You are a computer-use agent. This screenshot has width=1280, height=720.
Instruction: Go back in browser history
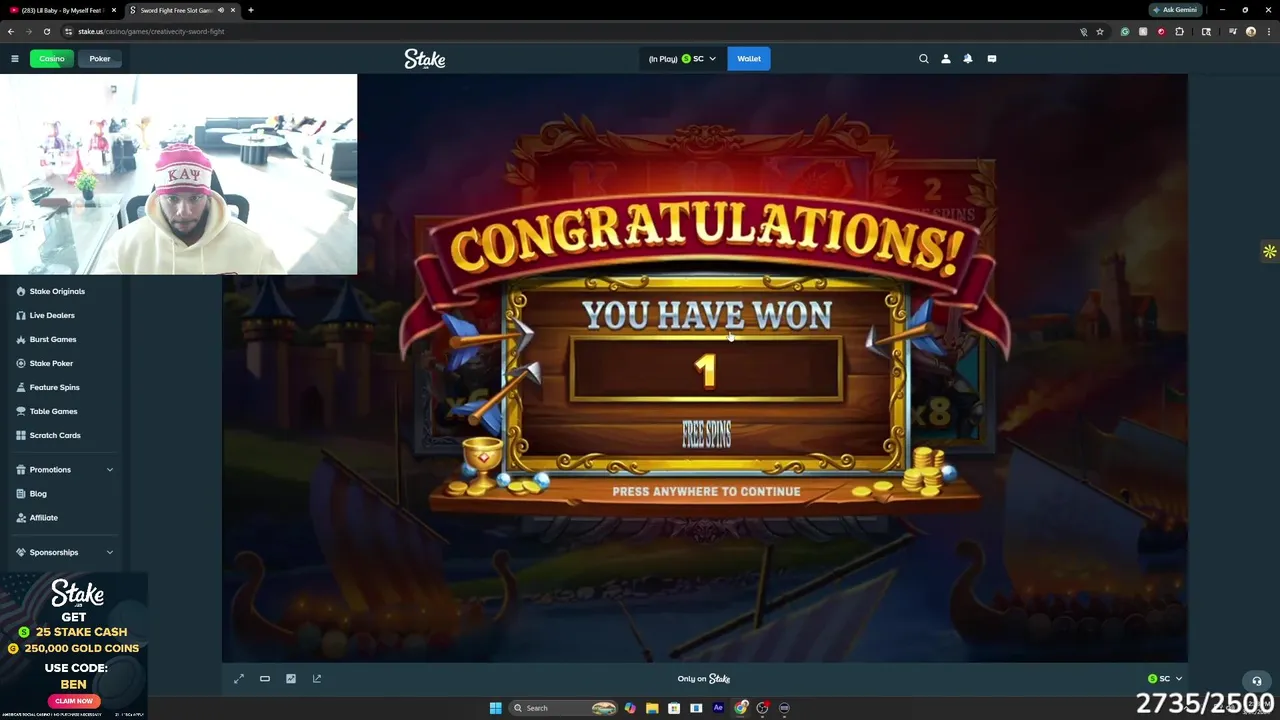[11, 31]
